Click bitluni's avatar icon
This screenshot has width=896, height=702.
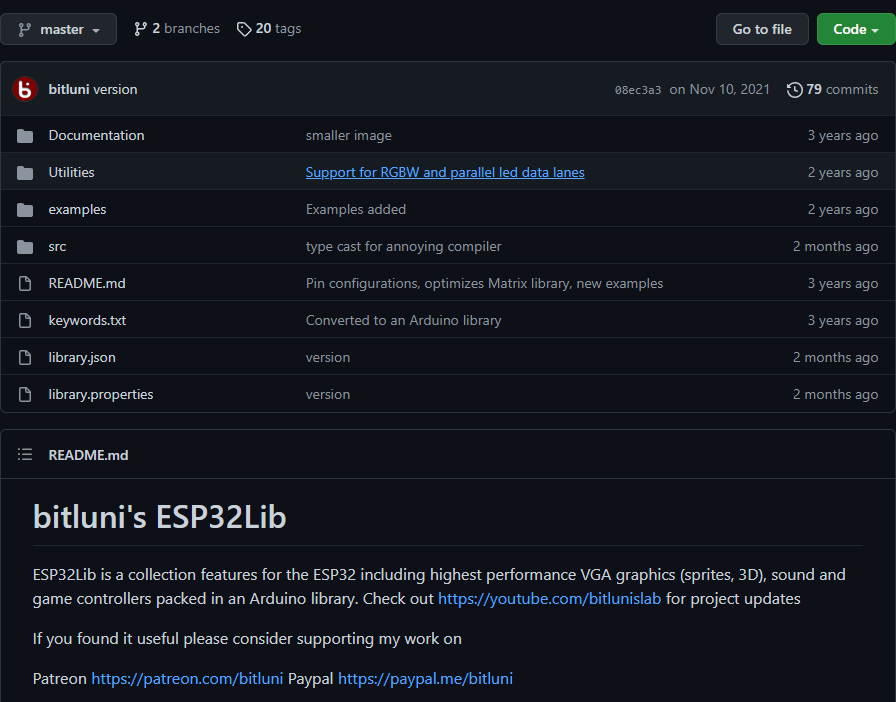tap(25, 89)
